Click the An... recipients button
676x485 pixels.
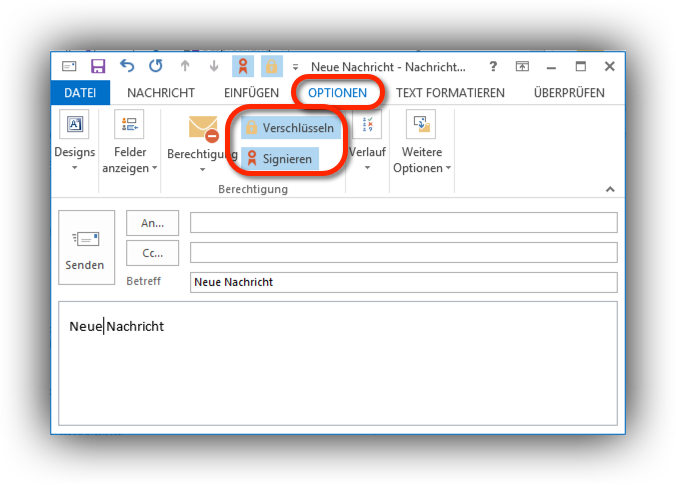[x=152, y=223]
